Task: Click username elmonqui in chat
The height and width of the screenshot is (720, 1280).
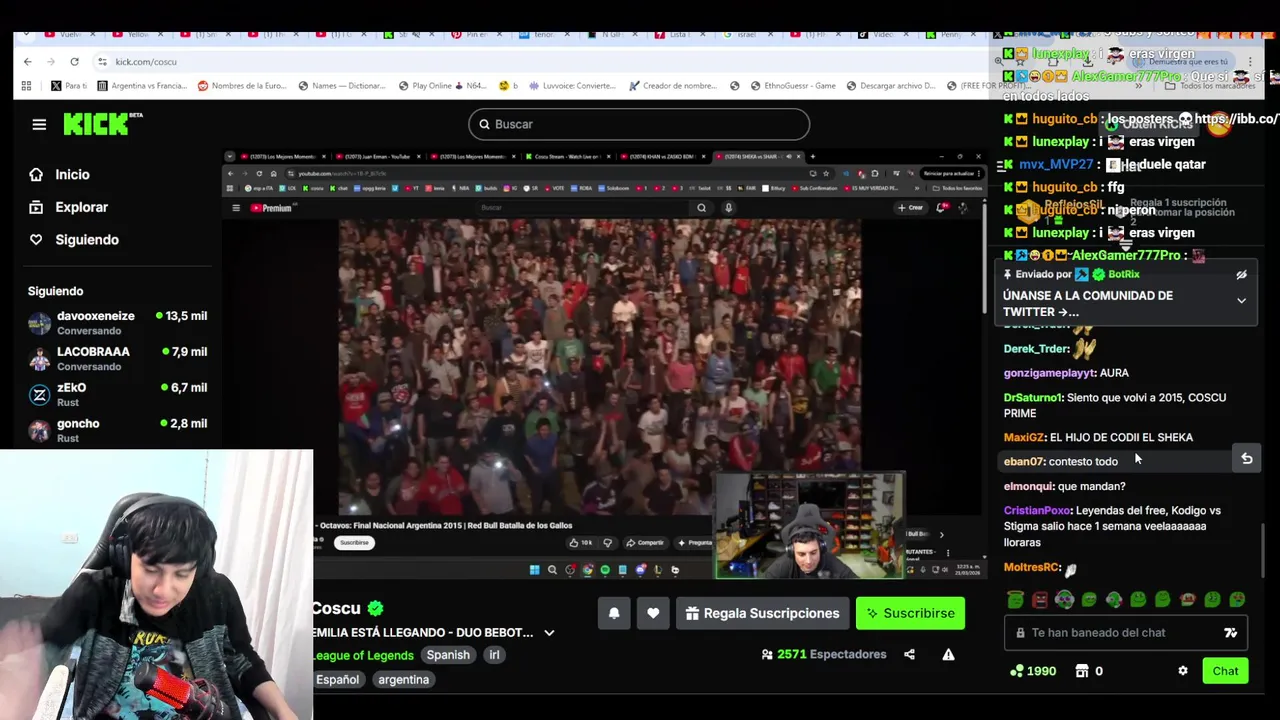Action: (x=1028, y=486)
